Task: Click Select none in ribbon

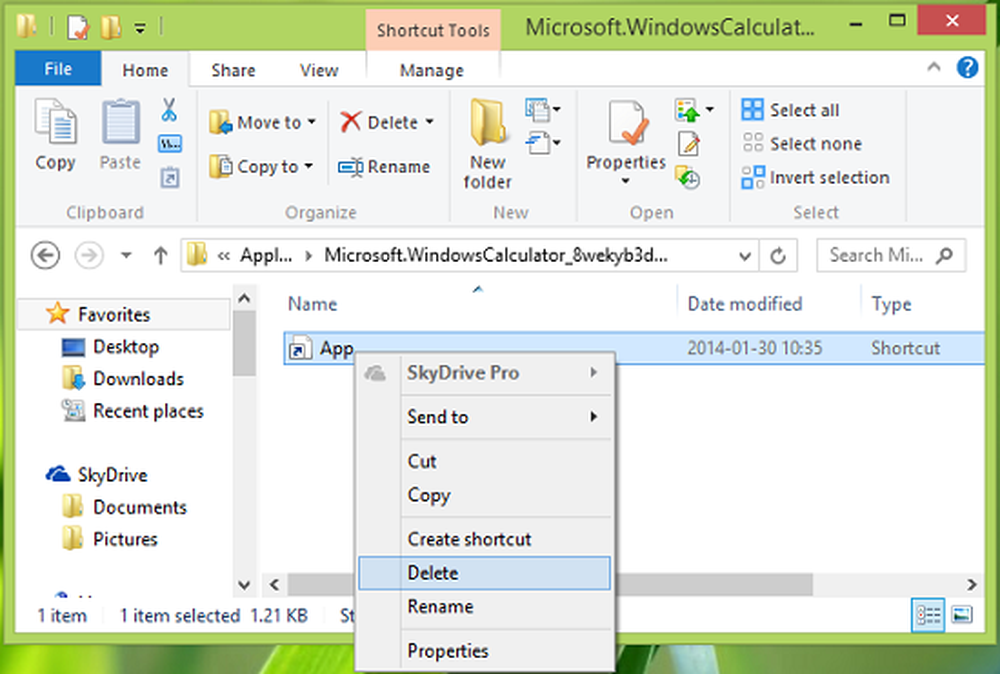Action: pyautogui.click(x=802, y=143)
